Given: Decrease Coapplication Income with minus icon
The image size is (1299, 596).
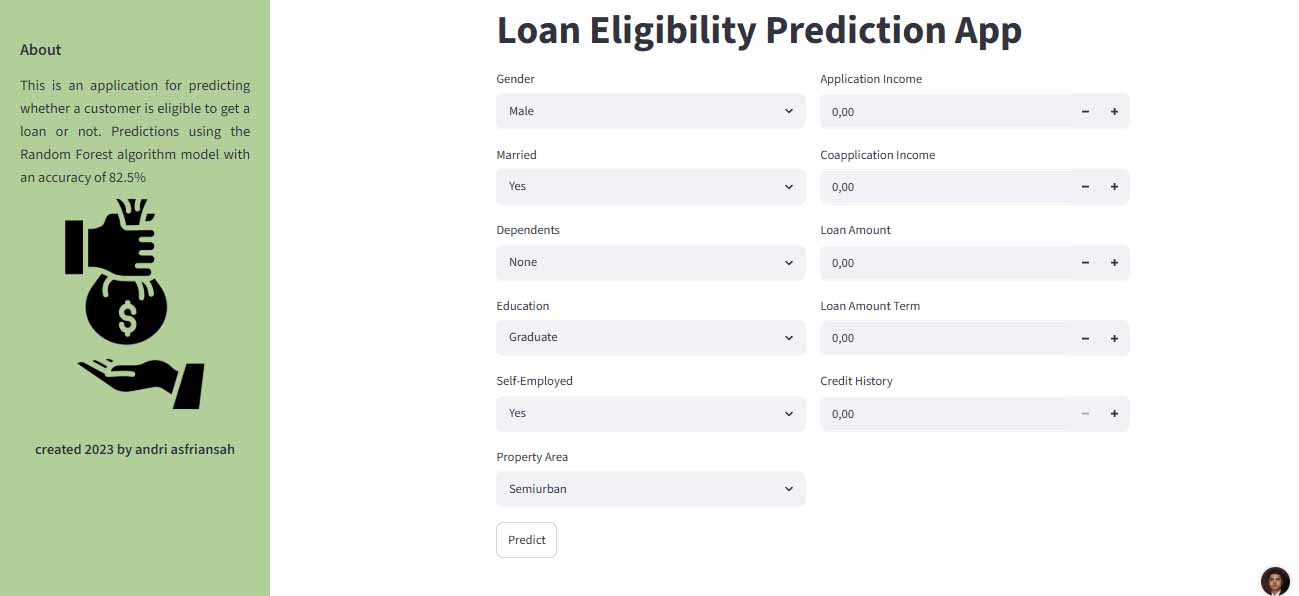Looking at the screenshot, I should [x=1085, y=187].
